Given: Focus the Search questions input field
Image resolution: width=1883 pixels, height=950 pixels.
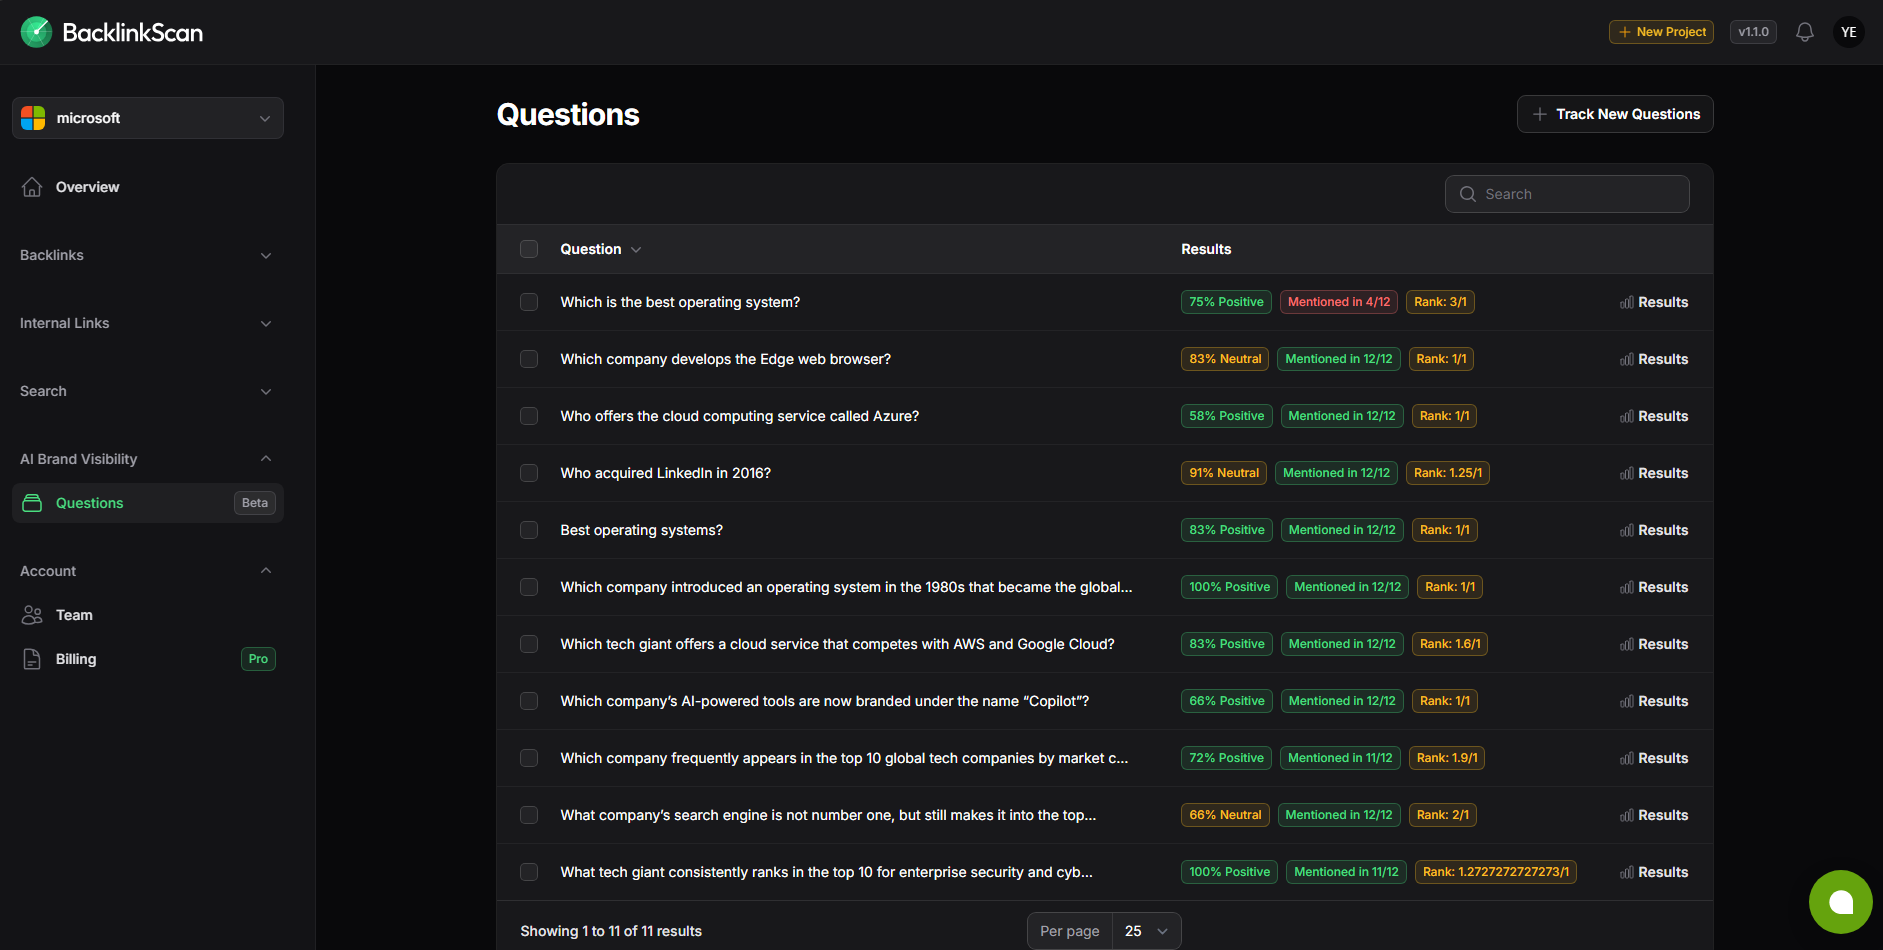Looking at the screenshot, I should pos(1567,194).
